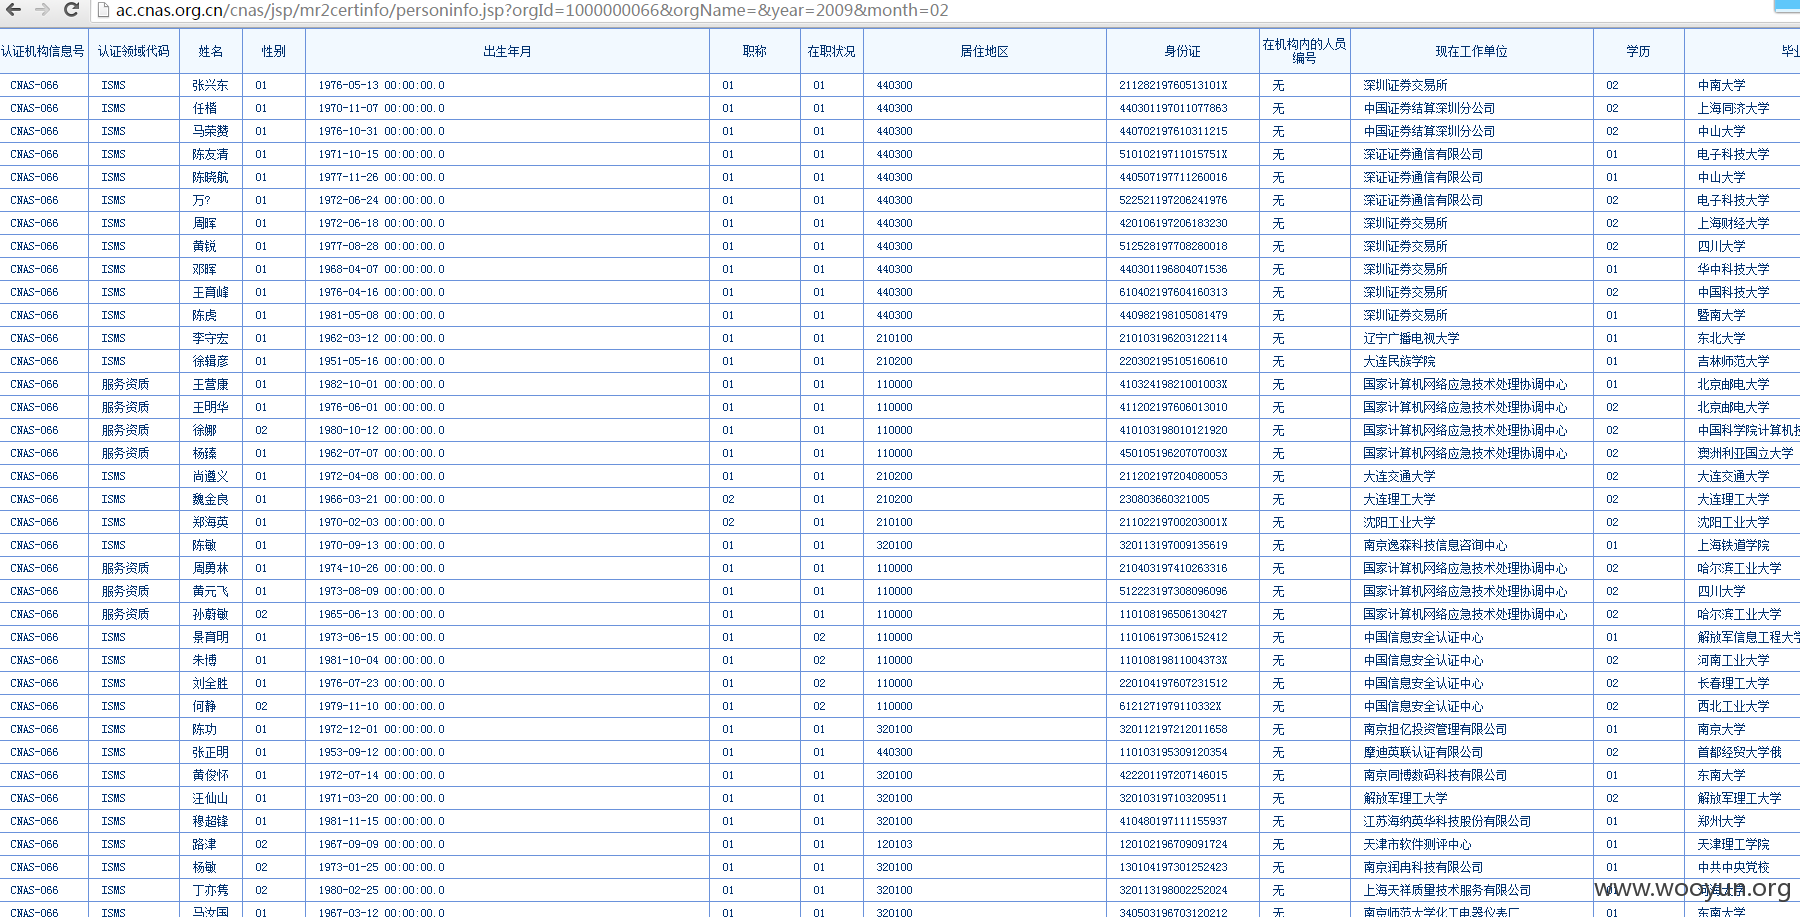The image size is (1800, 917).
Task: Click the 出生年月 column header
Action: pyautogui.click(x=507, y=51)
